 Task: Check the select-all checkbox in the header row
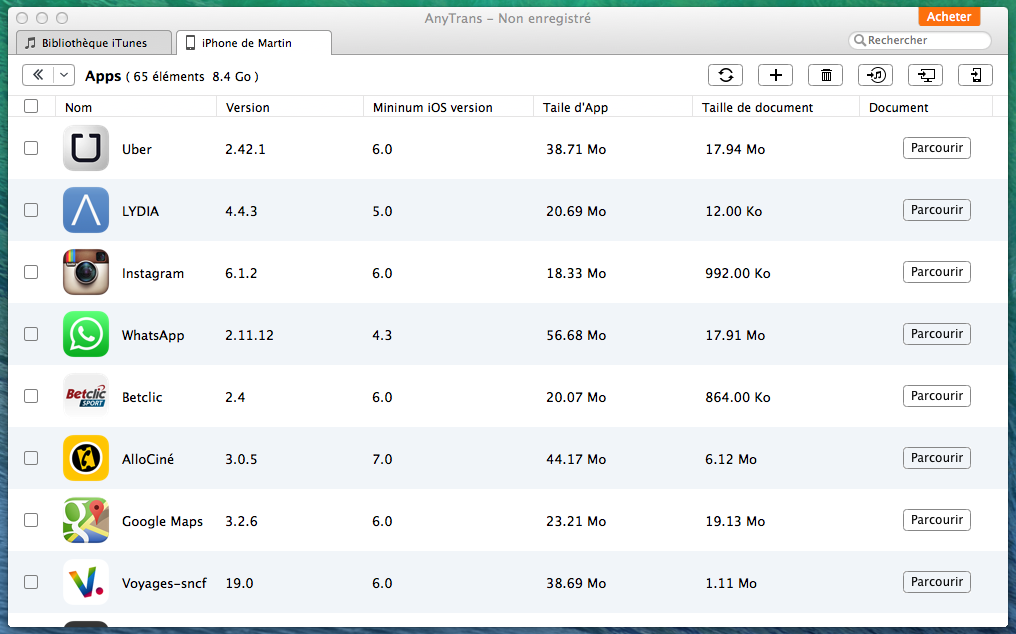31,105
